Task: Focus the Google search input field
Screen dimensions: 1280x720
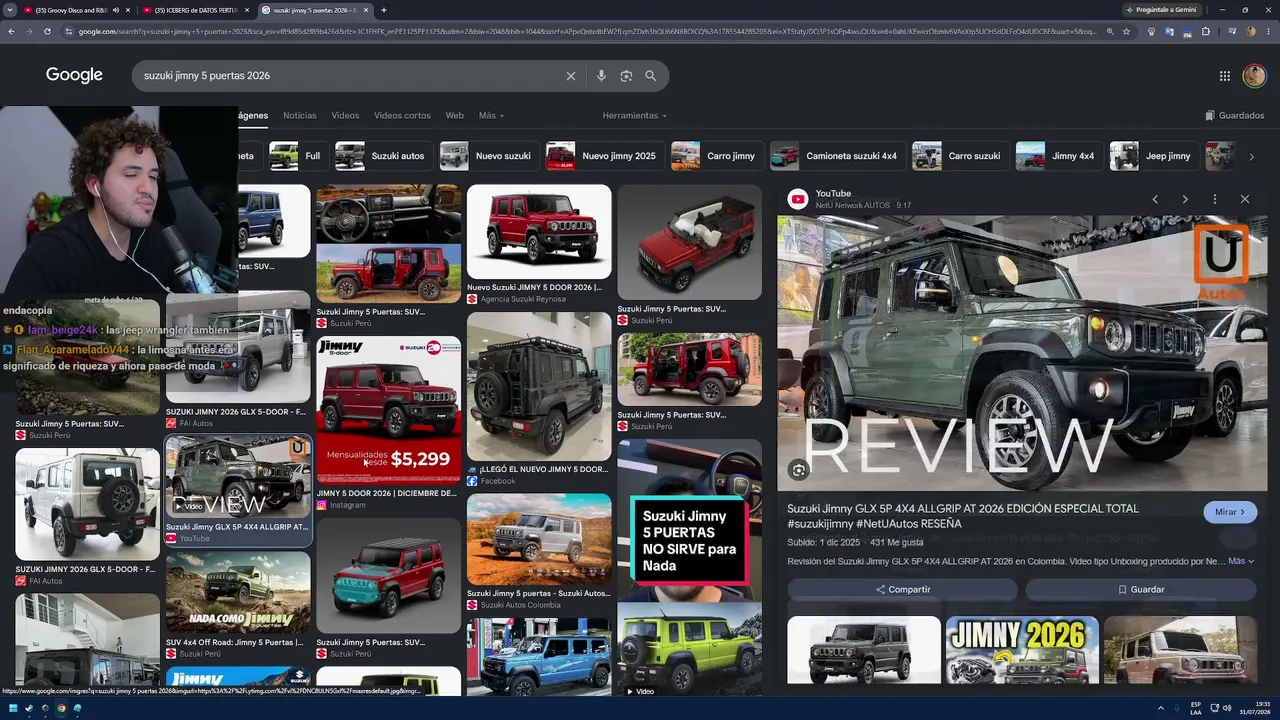Action: coord(350,76)
